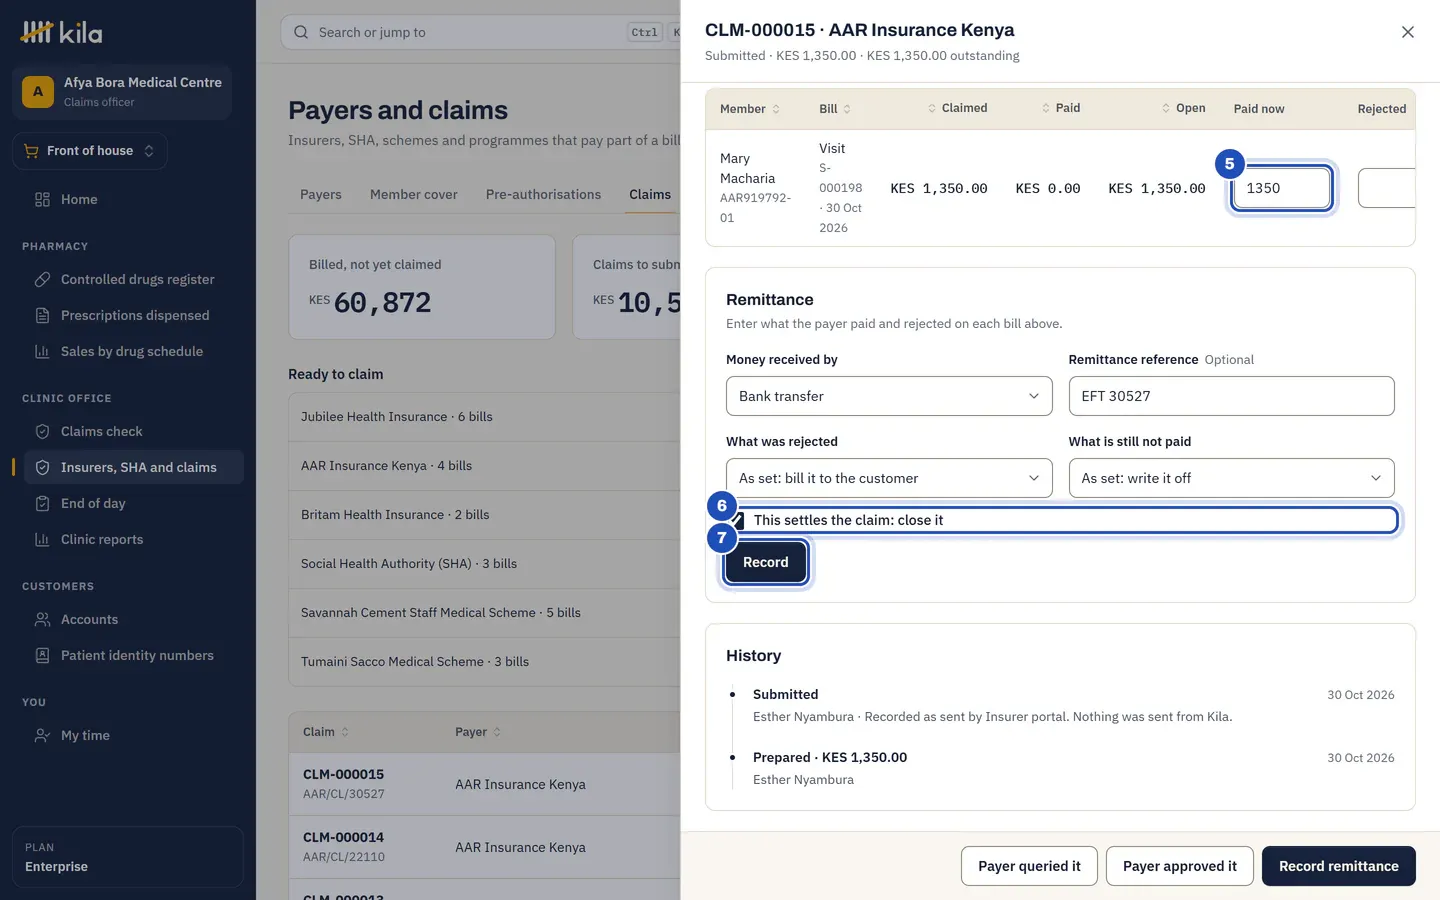1440x900 pixels.
Task: Sort the bills table by Bill
Action: 835,109
